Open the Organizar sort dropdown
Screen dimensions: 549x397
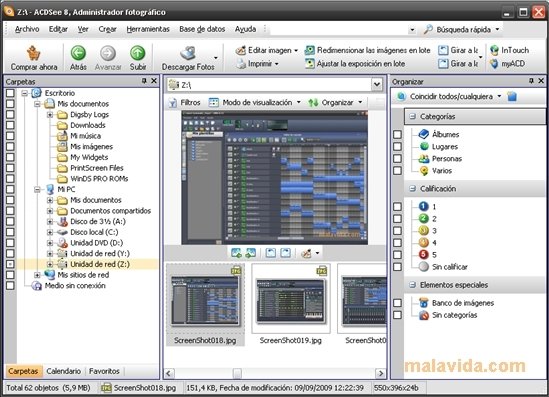click(x=360, y=103)
